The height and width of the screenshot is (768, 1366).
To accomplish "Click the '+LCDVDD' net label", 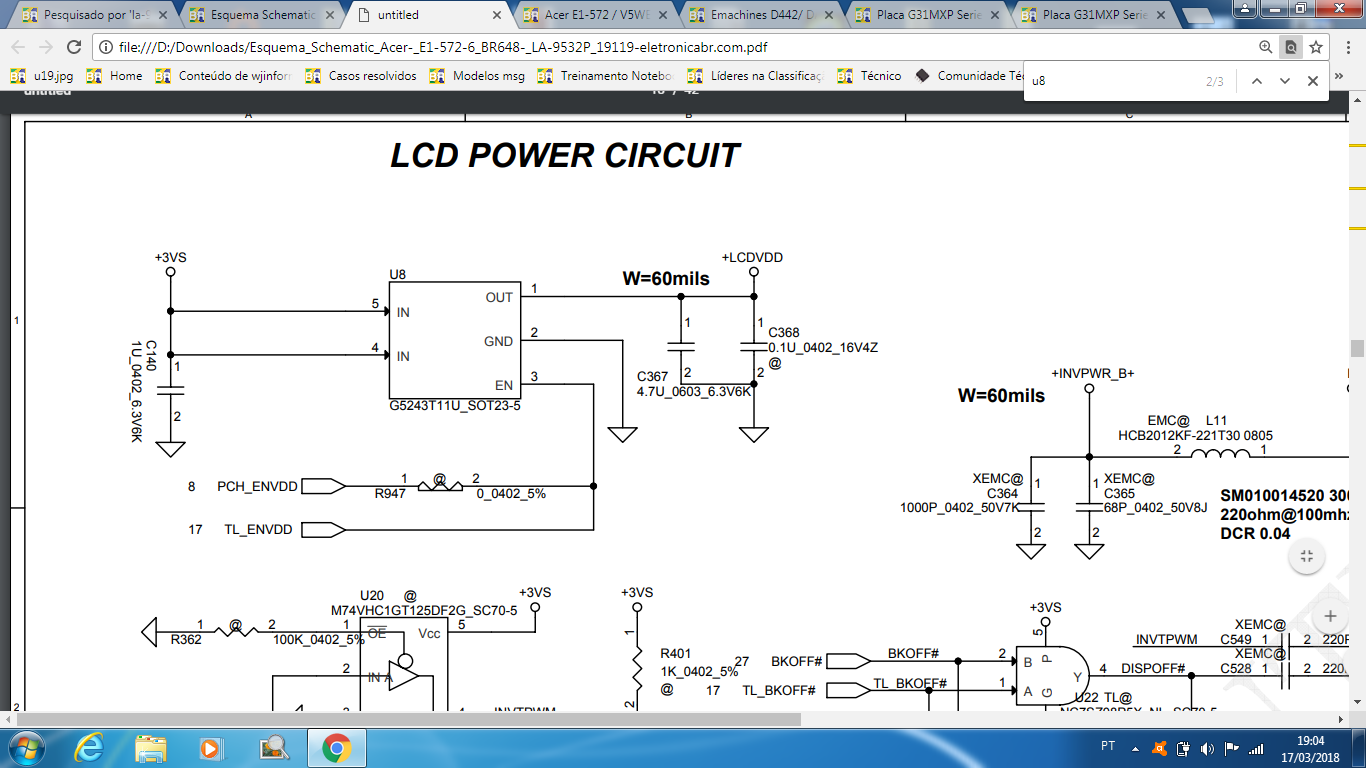I will click(752, 257).
